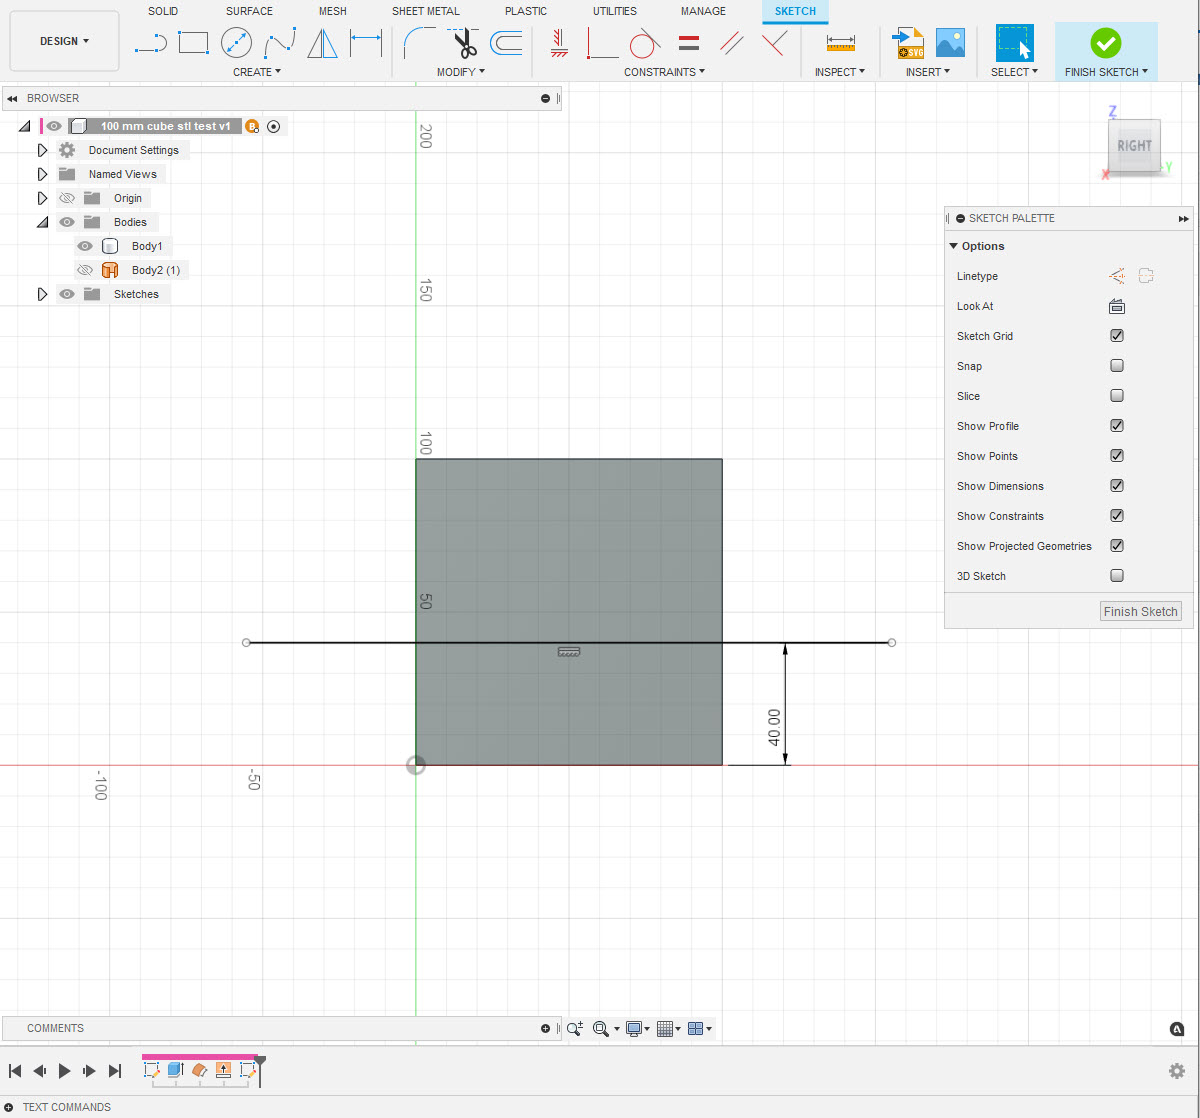Disable the Sketch Grid checkbox

coord(1117,335)
